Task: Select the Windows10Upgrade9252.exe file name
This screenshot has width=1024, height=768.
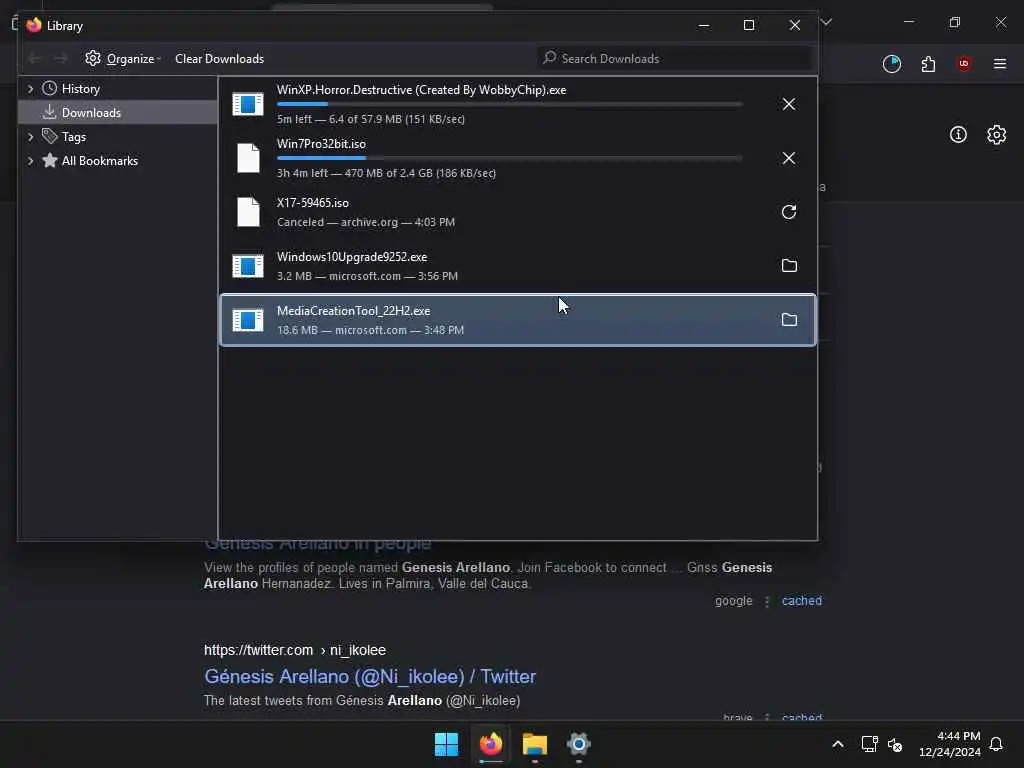Action: (352, 257)
